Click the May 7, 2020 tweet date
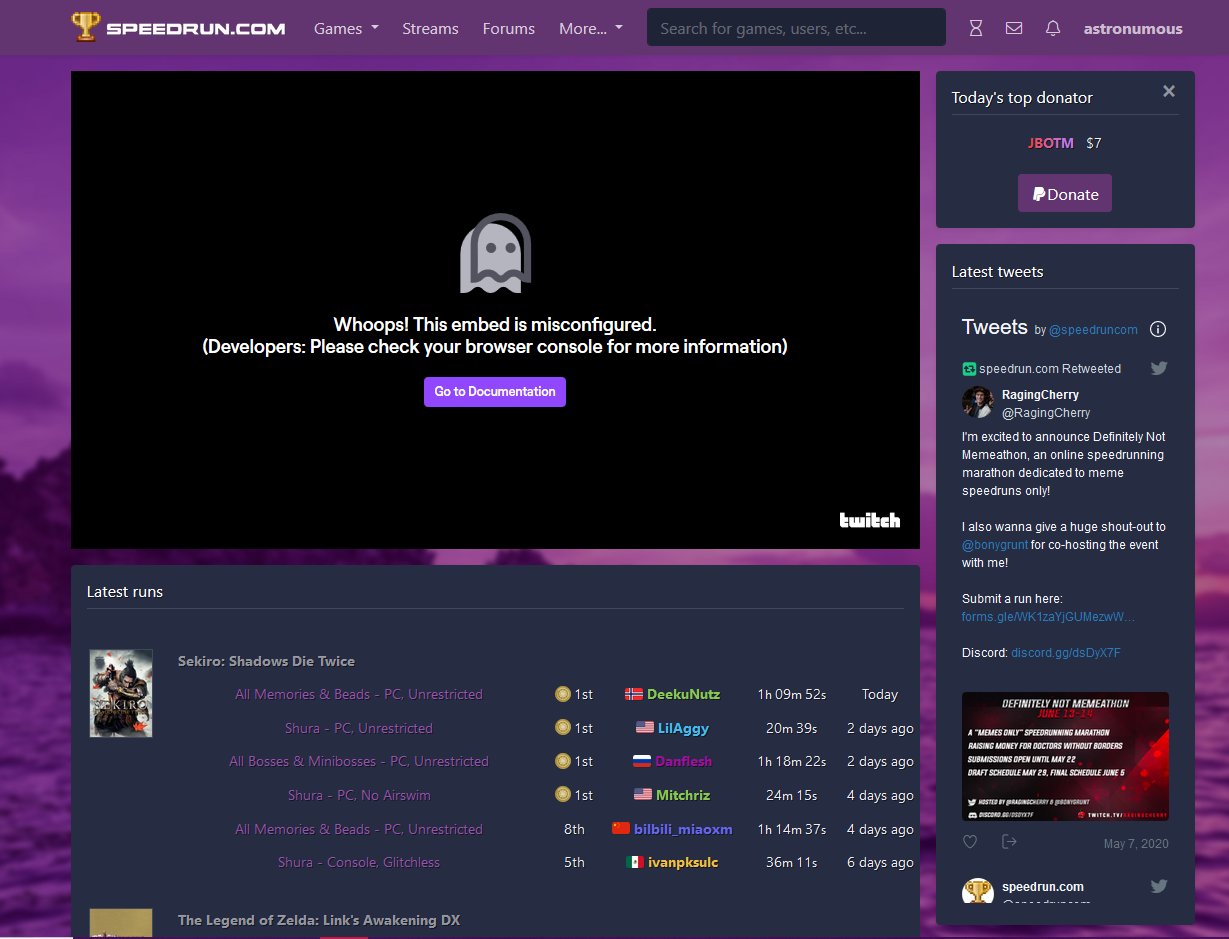 point(1136,844)
